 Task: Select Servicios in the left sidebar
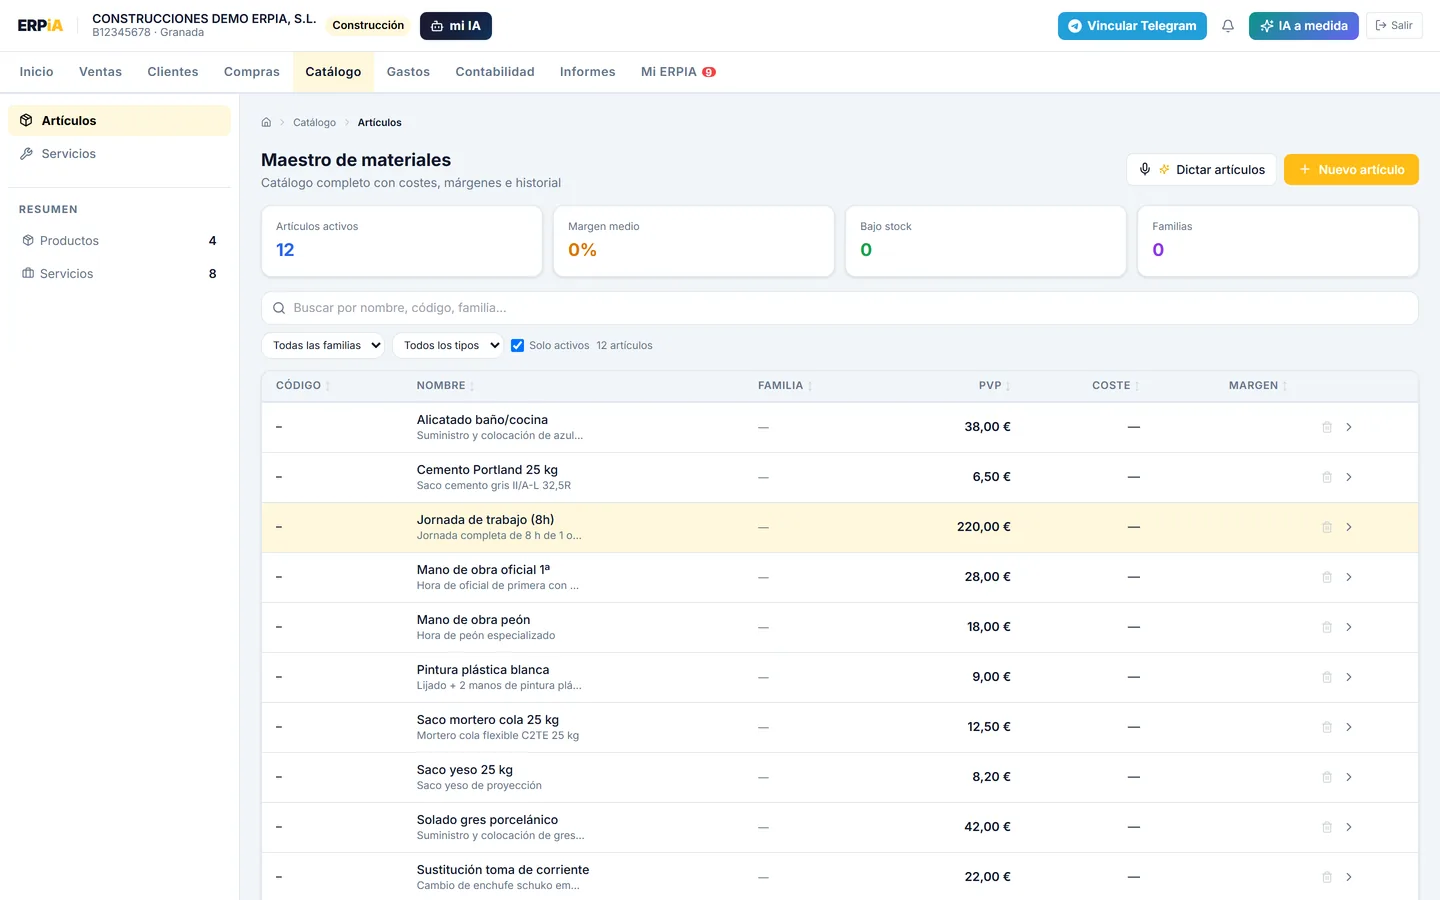pos(69,153)
